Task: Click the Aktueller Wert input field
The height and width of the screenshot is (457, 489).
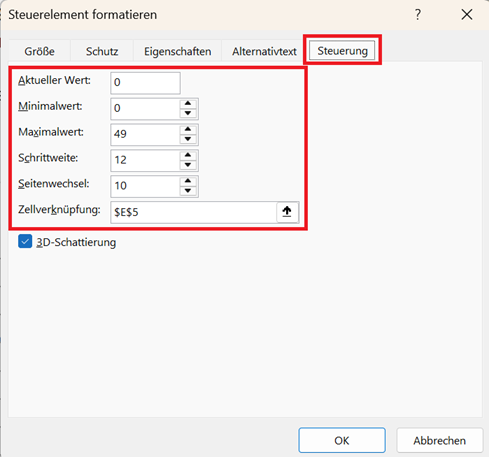Action: click(x=145, y=83)
